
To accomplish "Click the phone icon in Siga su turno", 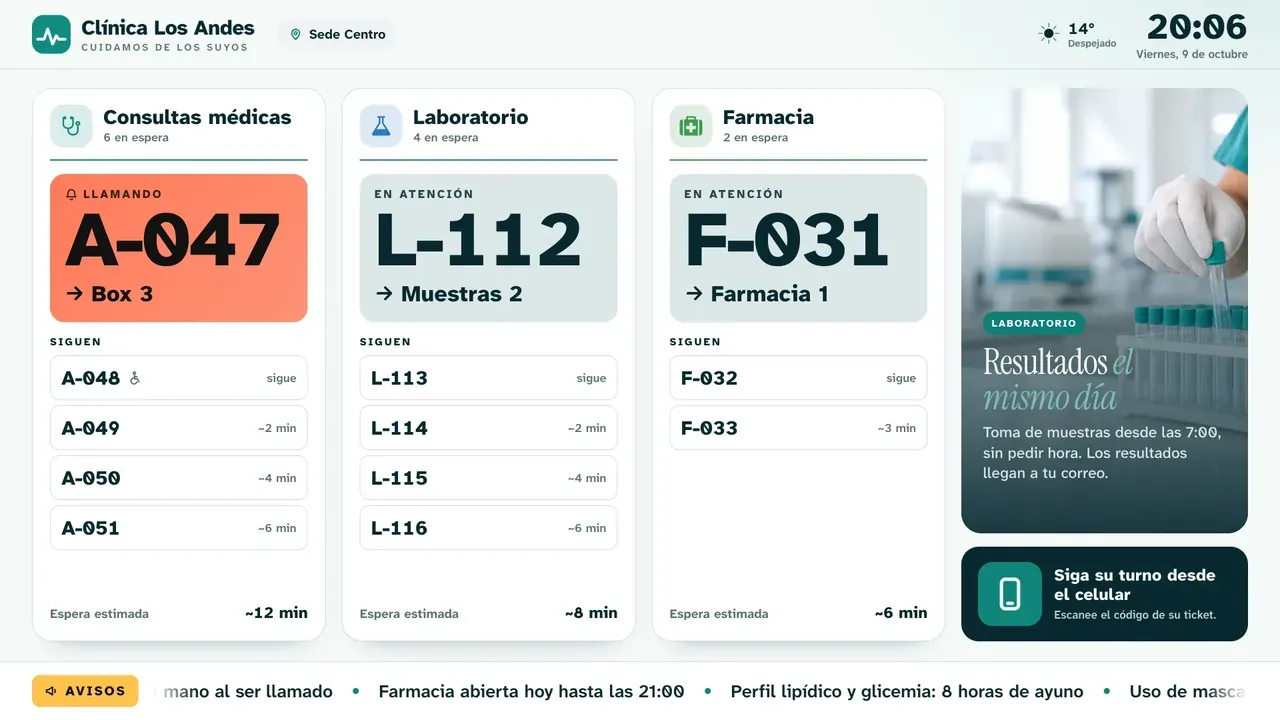I will pos(1010,594).
